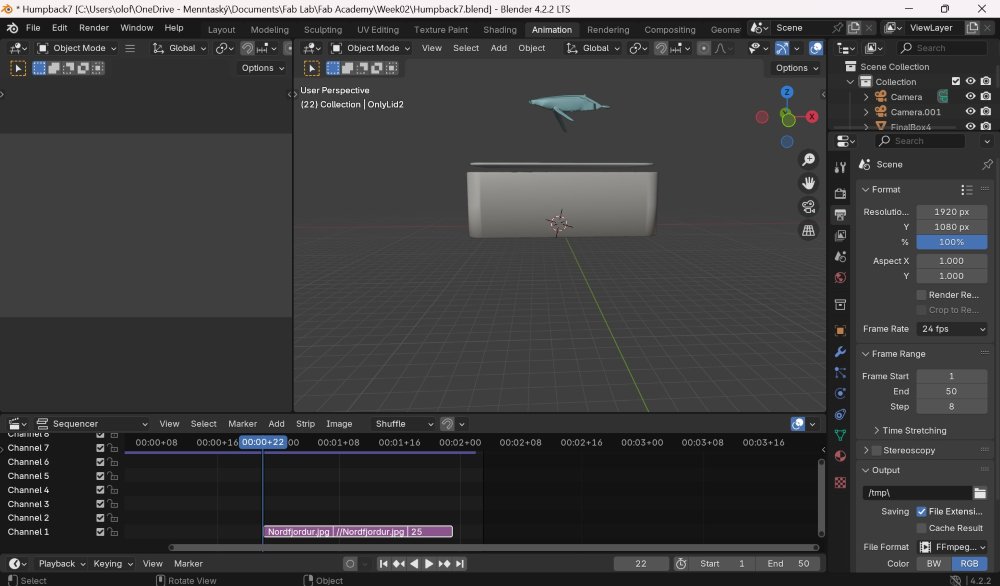The width and height of the screenshot is (1000, 586).
Task: Select BW color mode button
Action: 934,564
